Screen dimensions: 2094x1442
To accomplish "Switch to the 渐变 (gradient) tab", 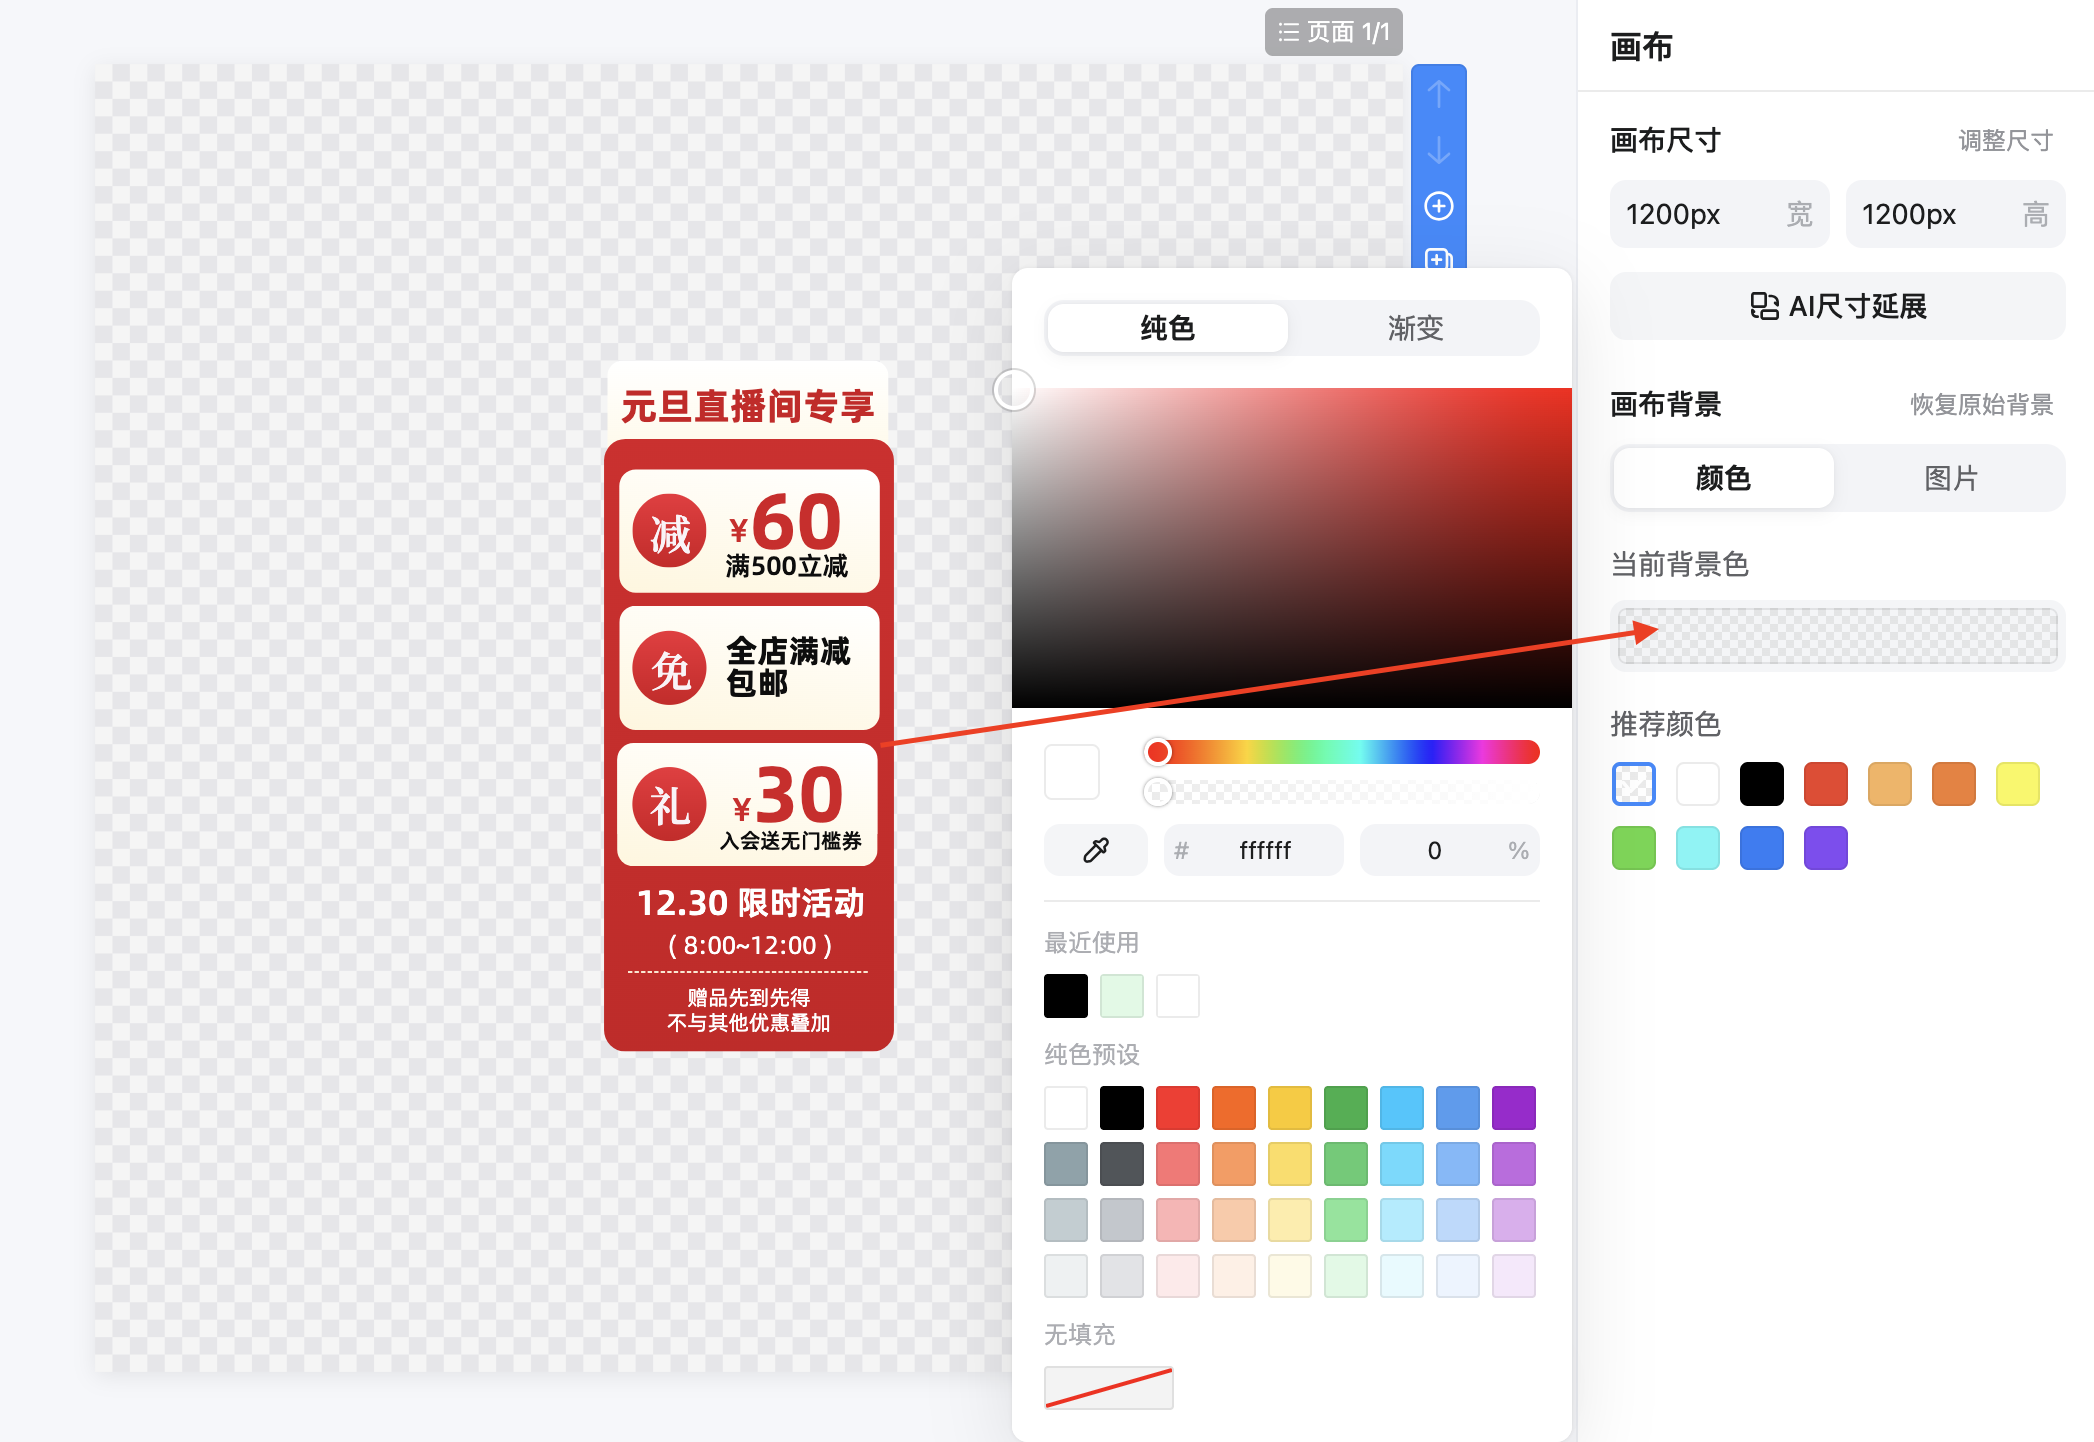I will point(1413,328).
